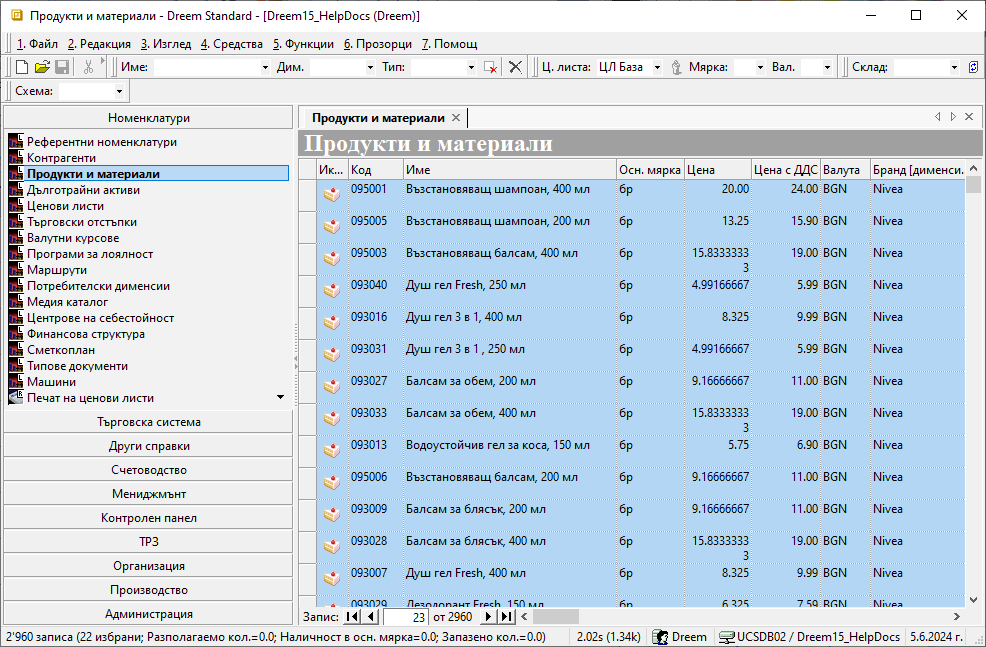Image resolution: width=986 pixels, height=647 pixels.
Task: Open the Средства menu
Action: pyautogui.click(x=232, y=44)
